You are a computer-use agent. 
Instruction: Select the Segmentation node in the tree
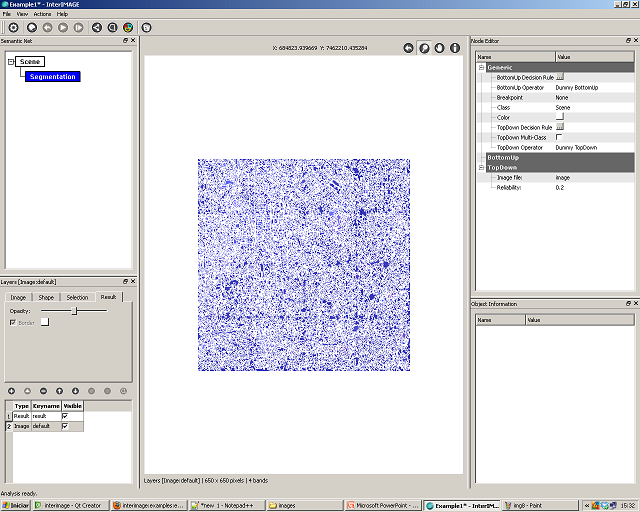point(53,76)
